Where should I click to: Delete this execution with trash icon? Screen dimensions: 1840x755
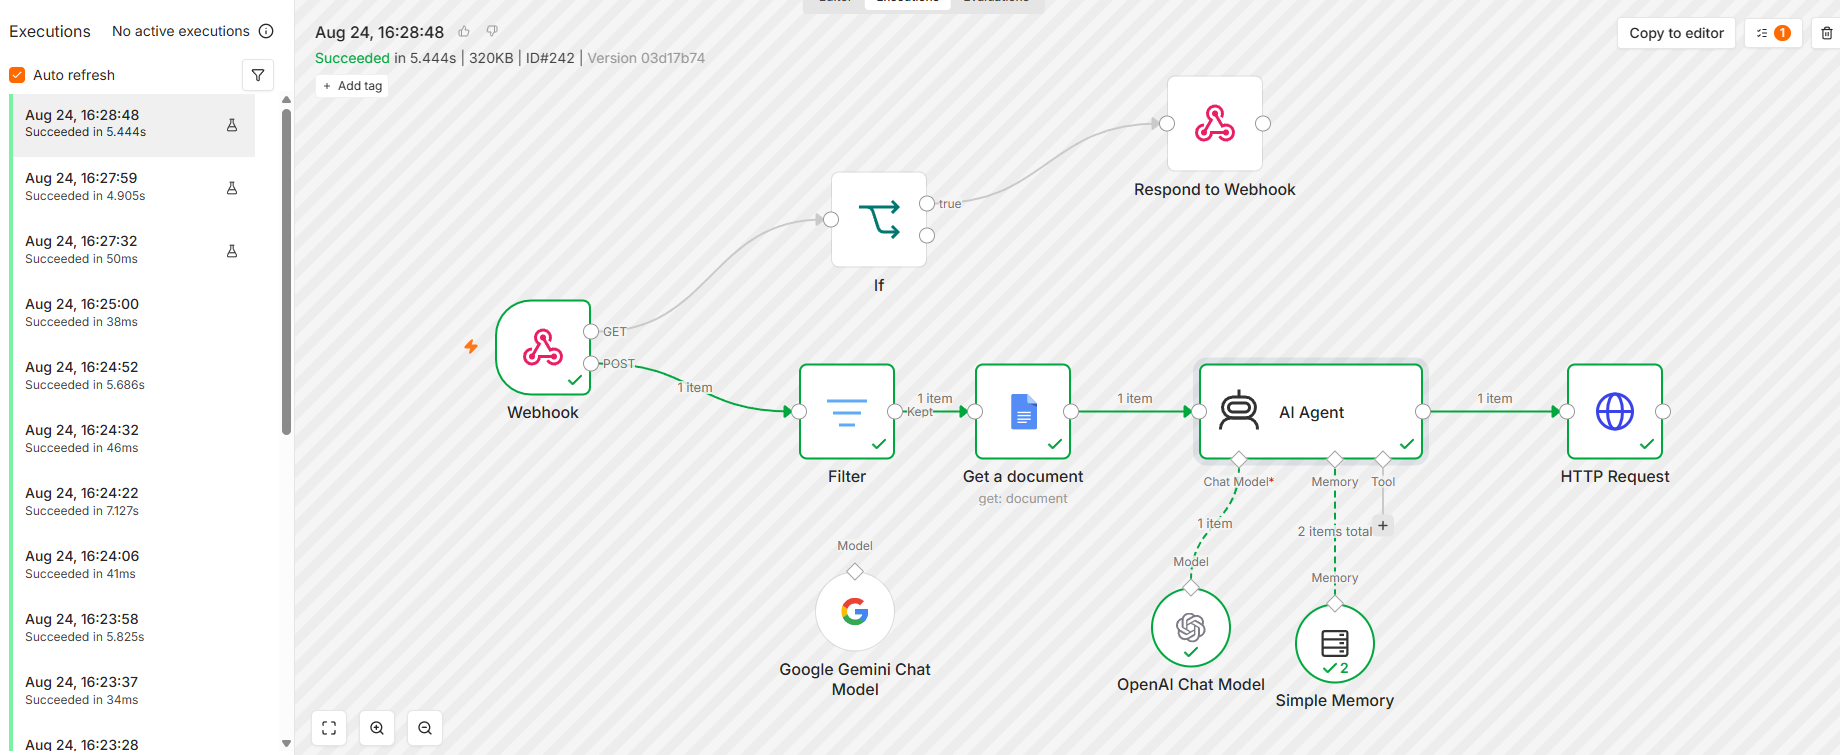[1827, 33]
